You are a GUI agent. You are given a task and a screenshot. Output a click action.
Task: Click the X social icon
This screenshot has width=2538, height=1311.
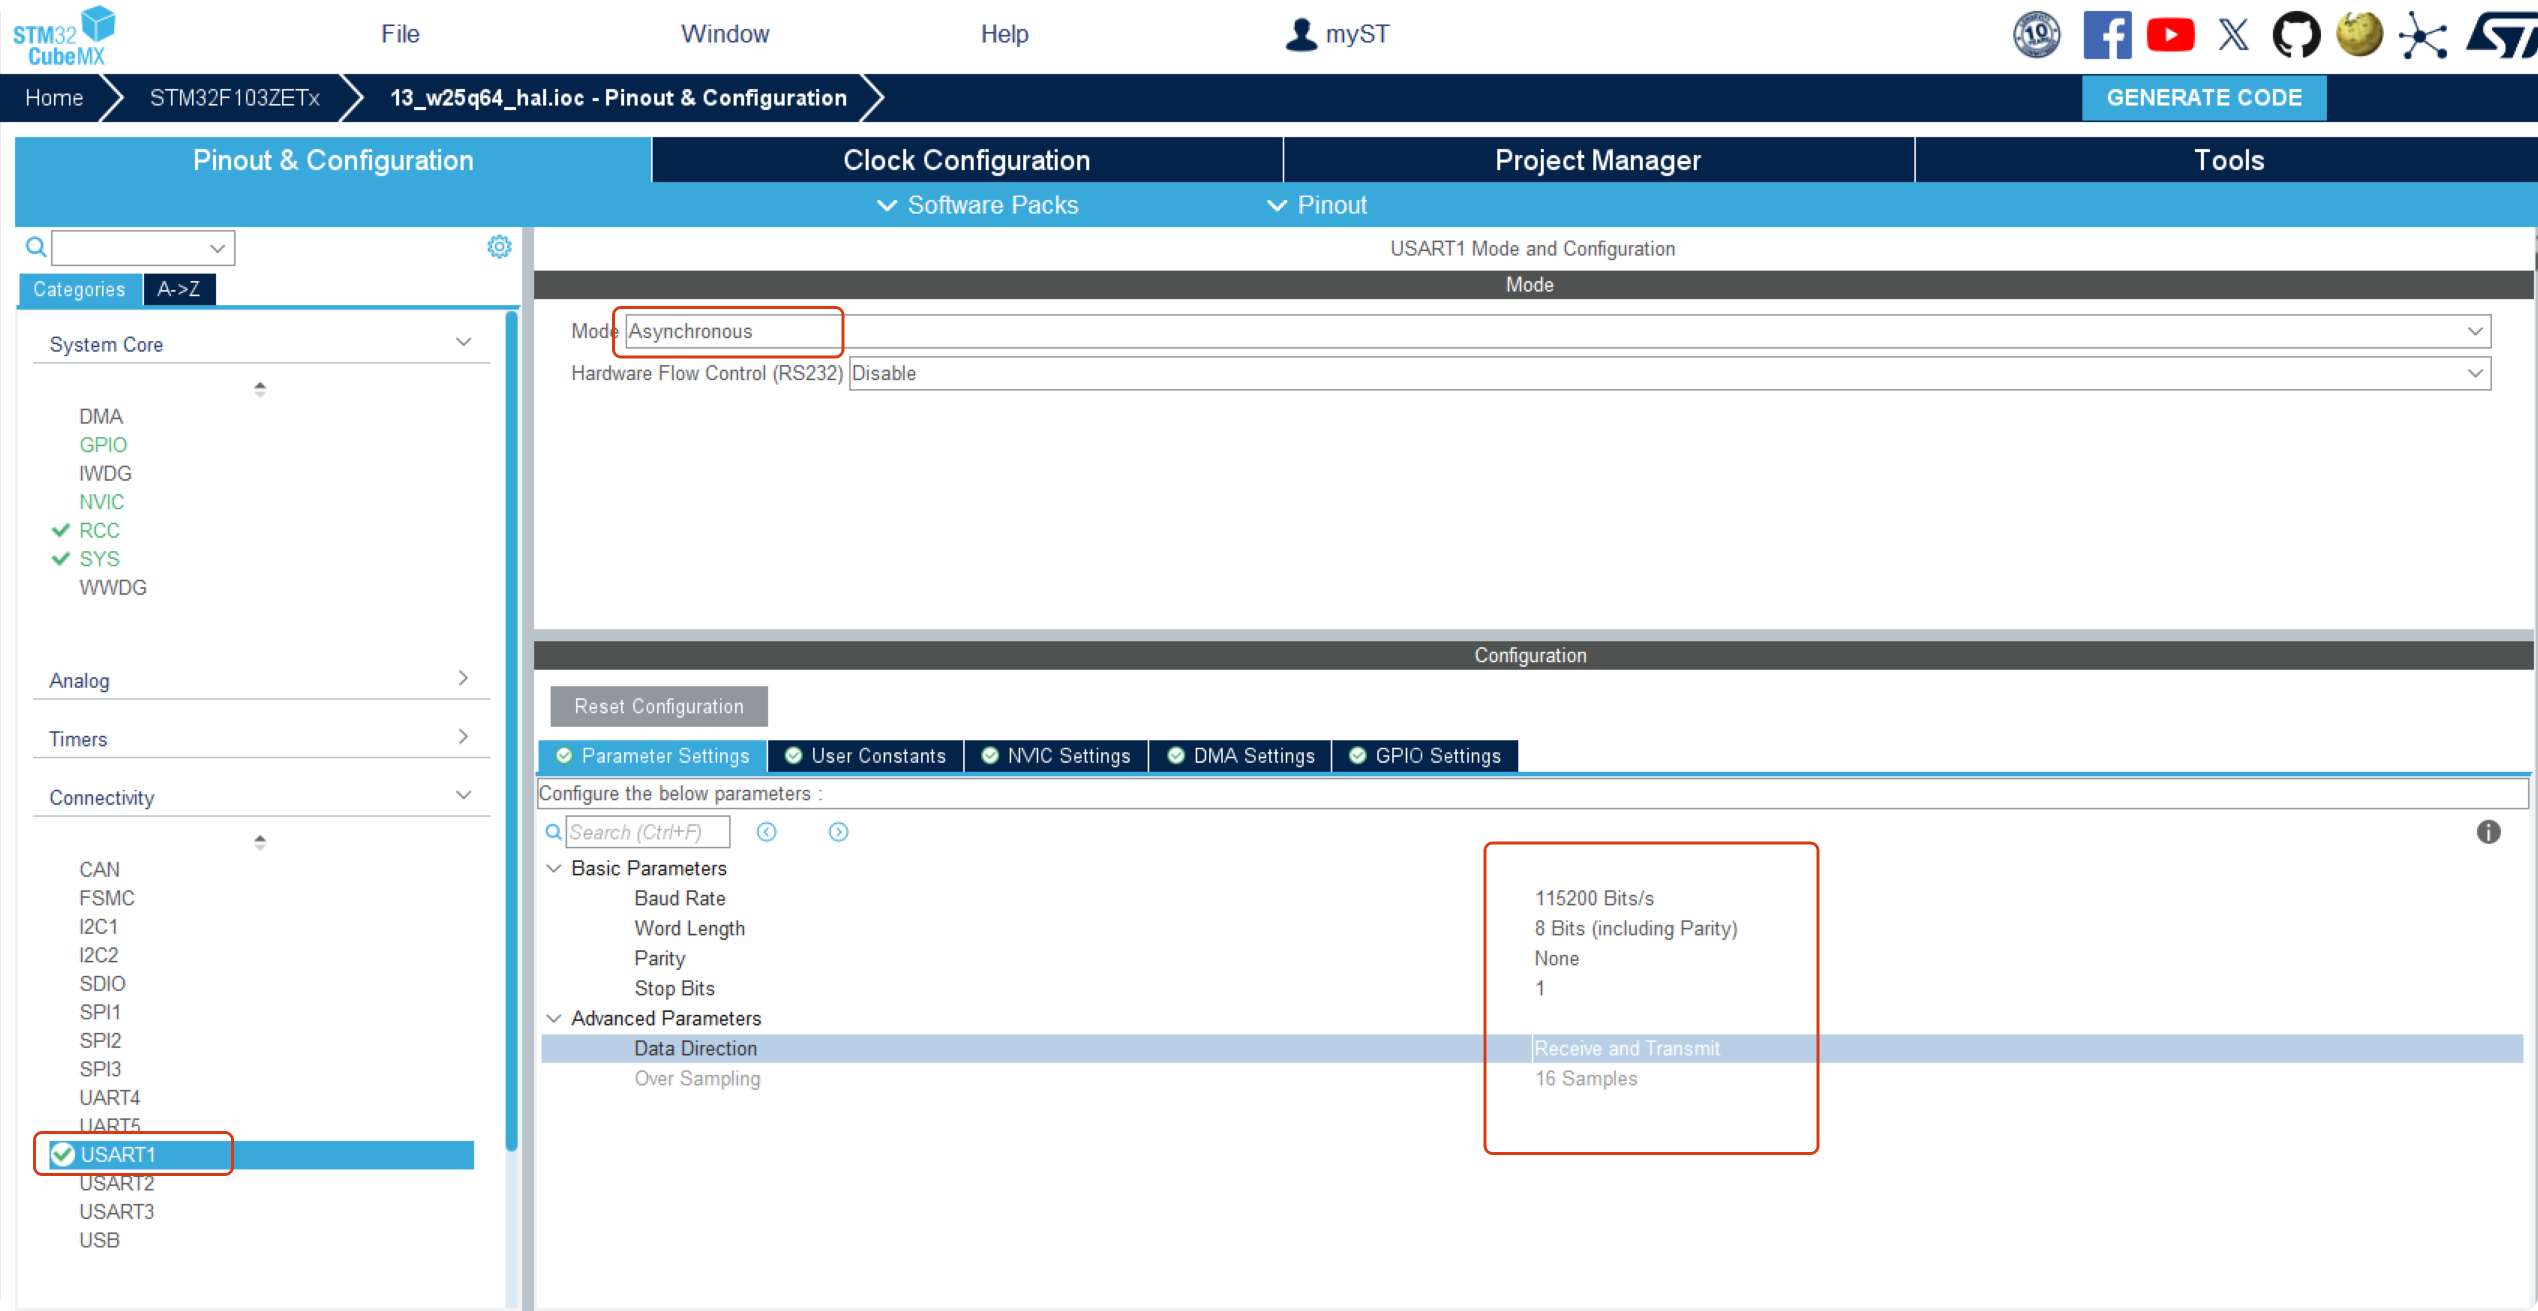tap(2233, 36)
